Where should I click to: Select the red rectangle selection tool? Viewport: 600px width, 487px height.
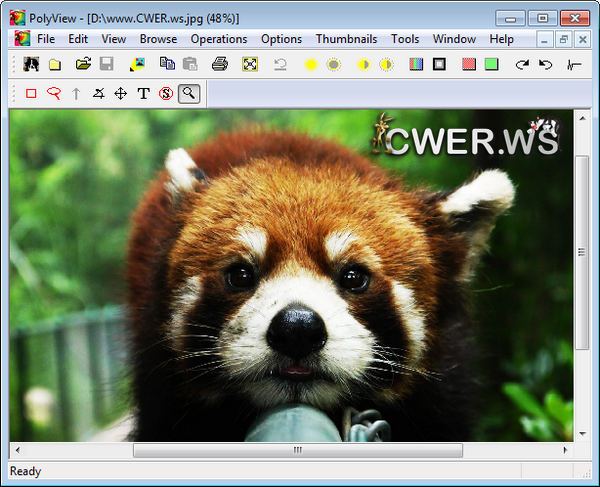click(31, 93)
